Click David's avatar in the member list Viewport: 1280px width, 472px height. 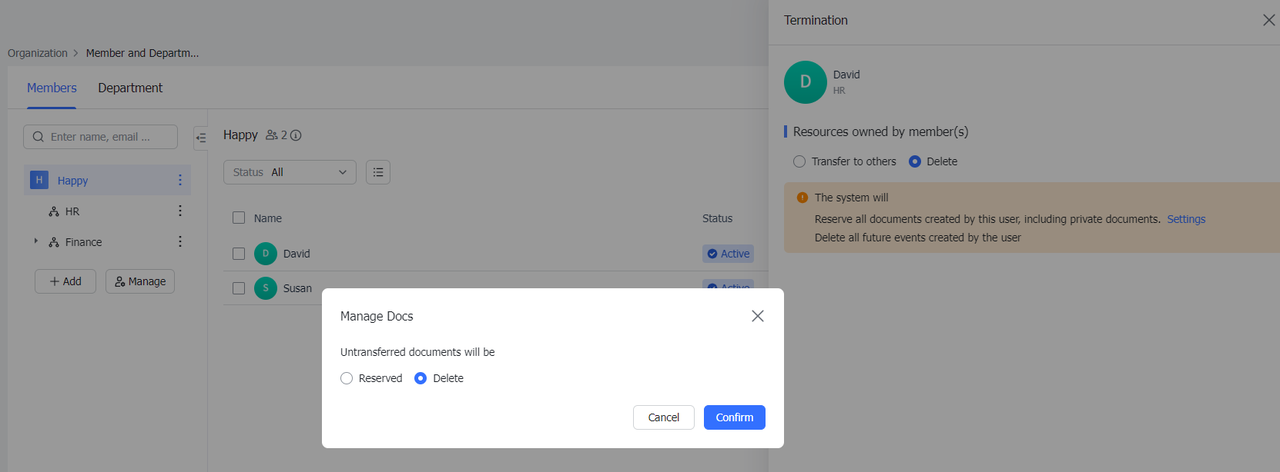(265, 254)
